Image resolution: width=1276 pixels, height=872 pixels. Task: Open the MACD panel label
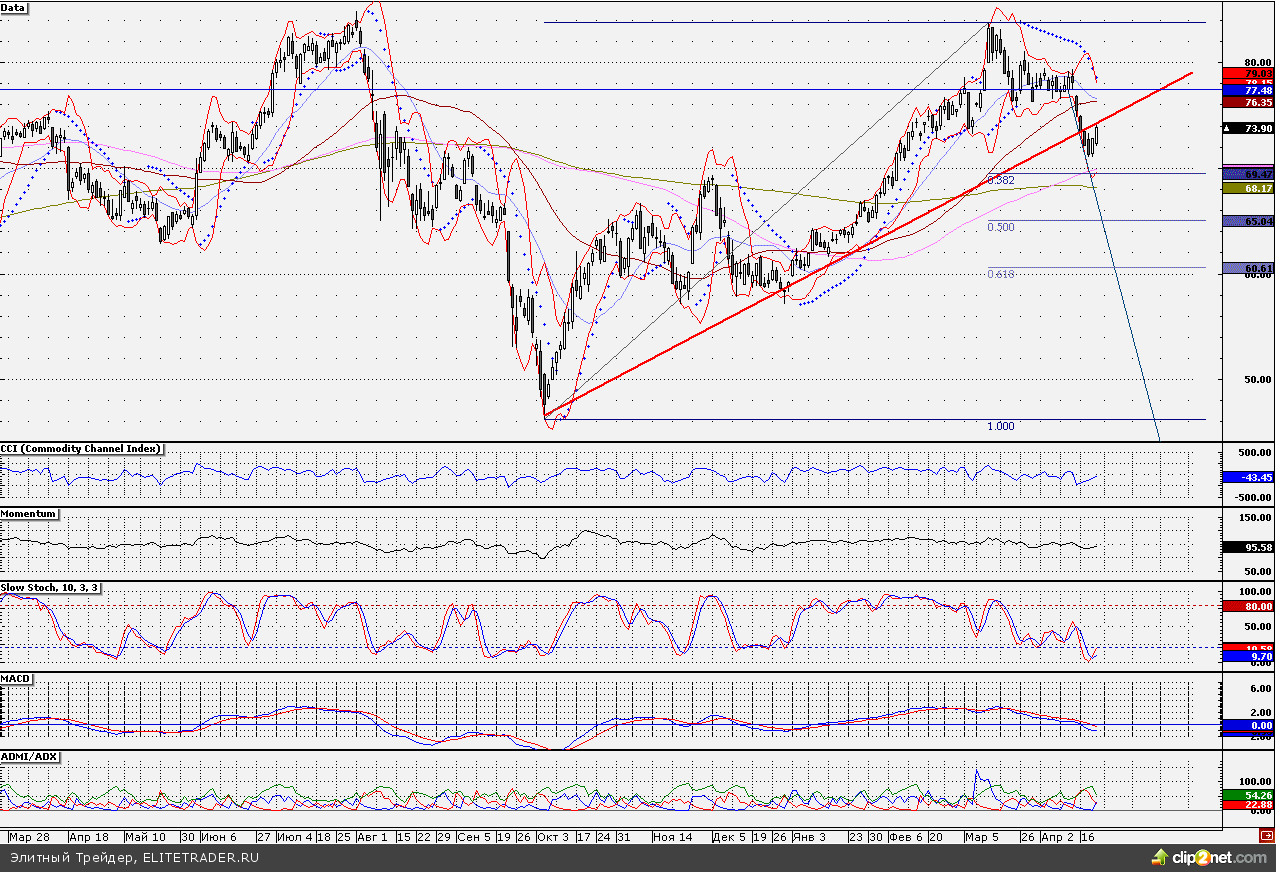click(17, 679)
